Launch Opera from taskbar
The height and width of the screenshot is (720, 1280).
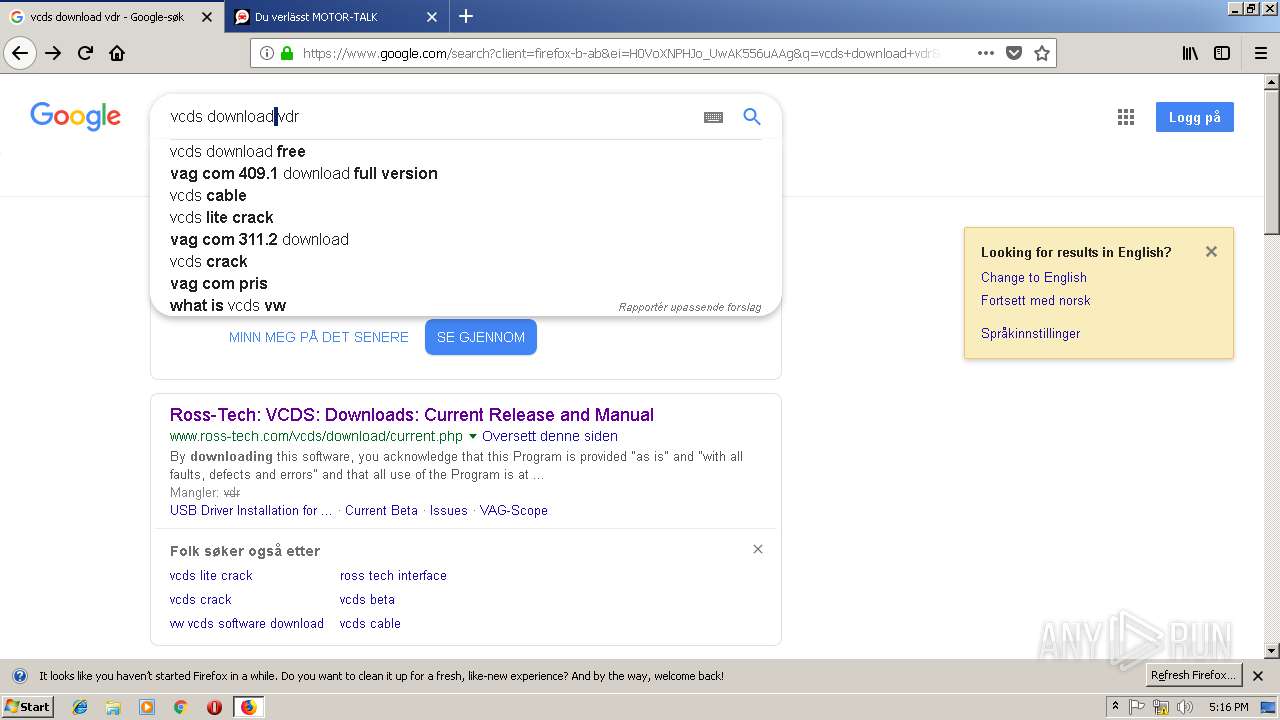coord(214,707)
